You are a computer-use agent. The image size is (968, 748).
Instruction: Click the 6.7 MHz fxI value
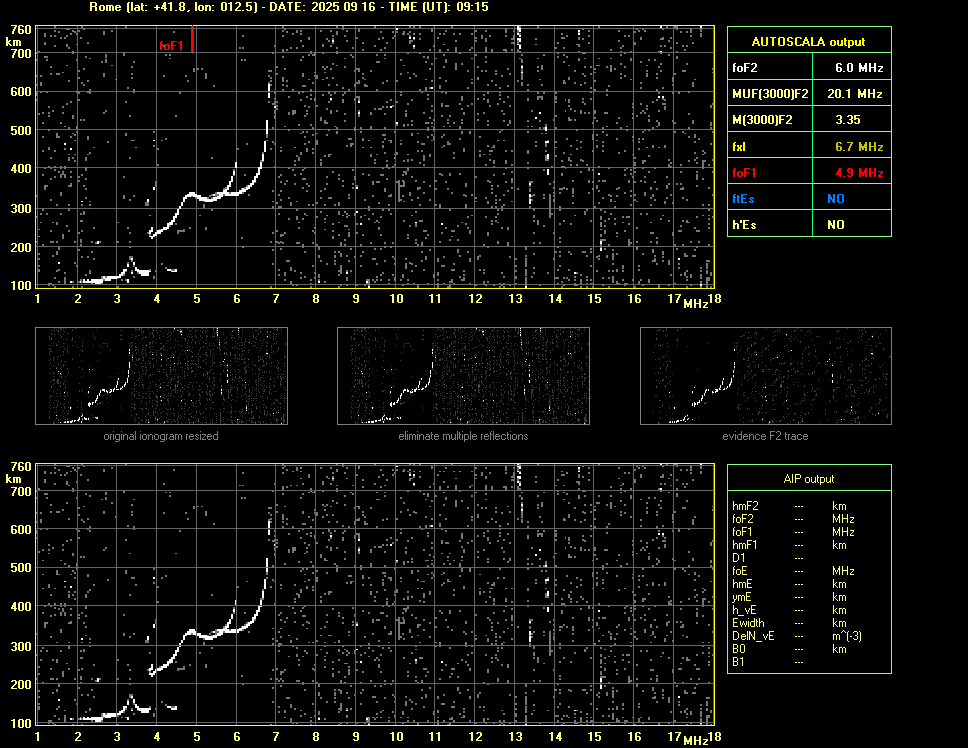(859, 147)
